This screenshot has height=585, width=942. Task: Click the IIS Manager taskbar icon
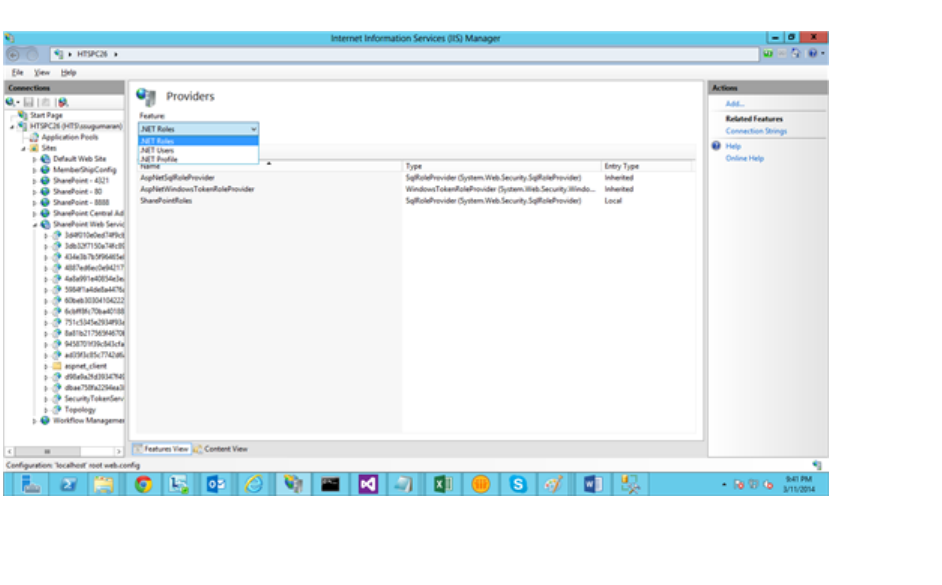click(293, 484)
